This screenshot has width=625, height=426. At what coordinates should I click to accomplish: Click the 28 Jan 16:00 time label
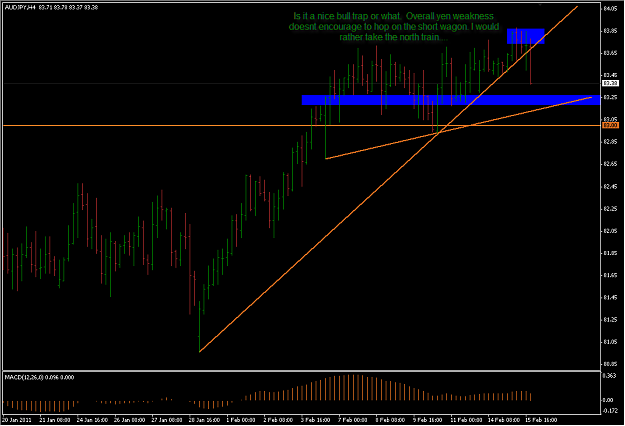coord(204,420)
